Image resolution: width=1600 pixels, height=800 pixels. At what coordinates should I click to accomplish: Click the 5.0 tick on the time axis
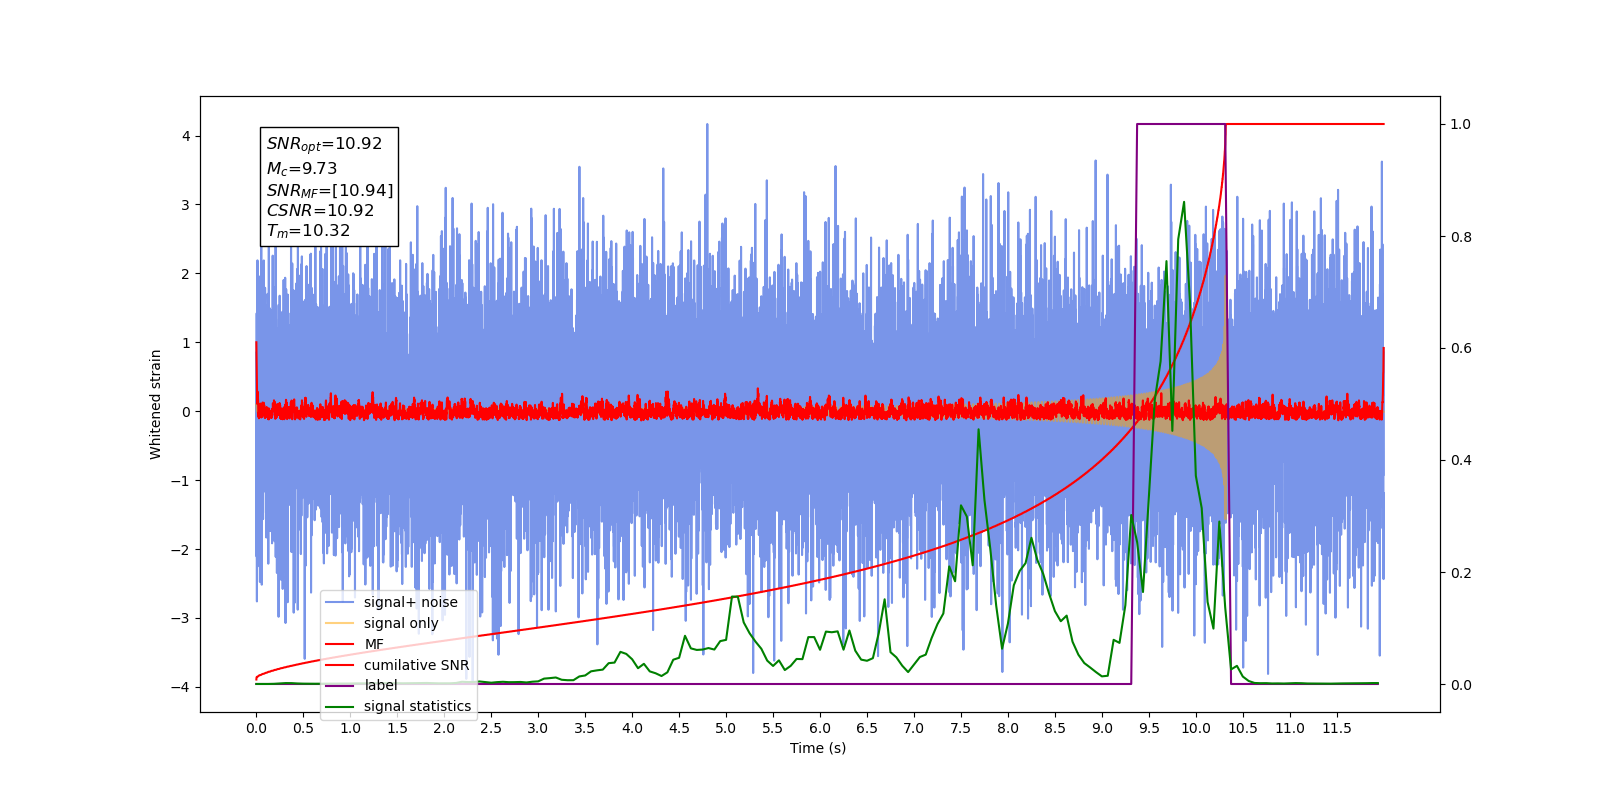coord(726,728)
